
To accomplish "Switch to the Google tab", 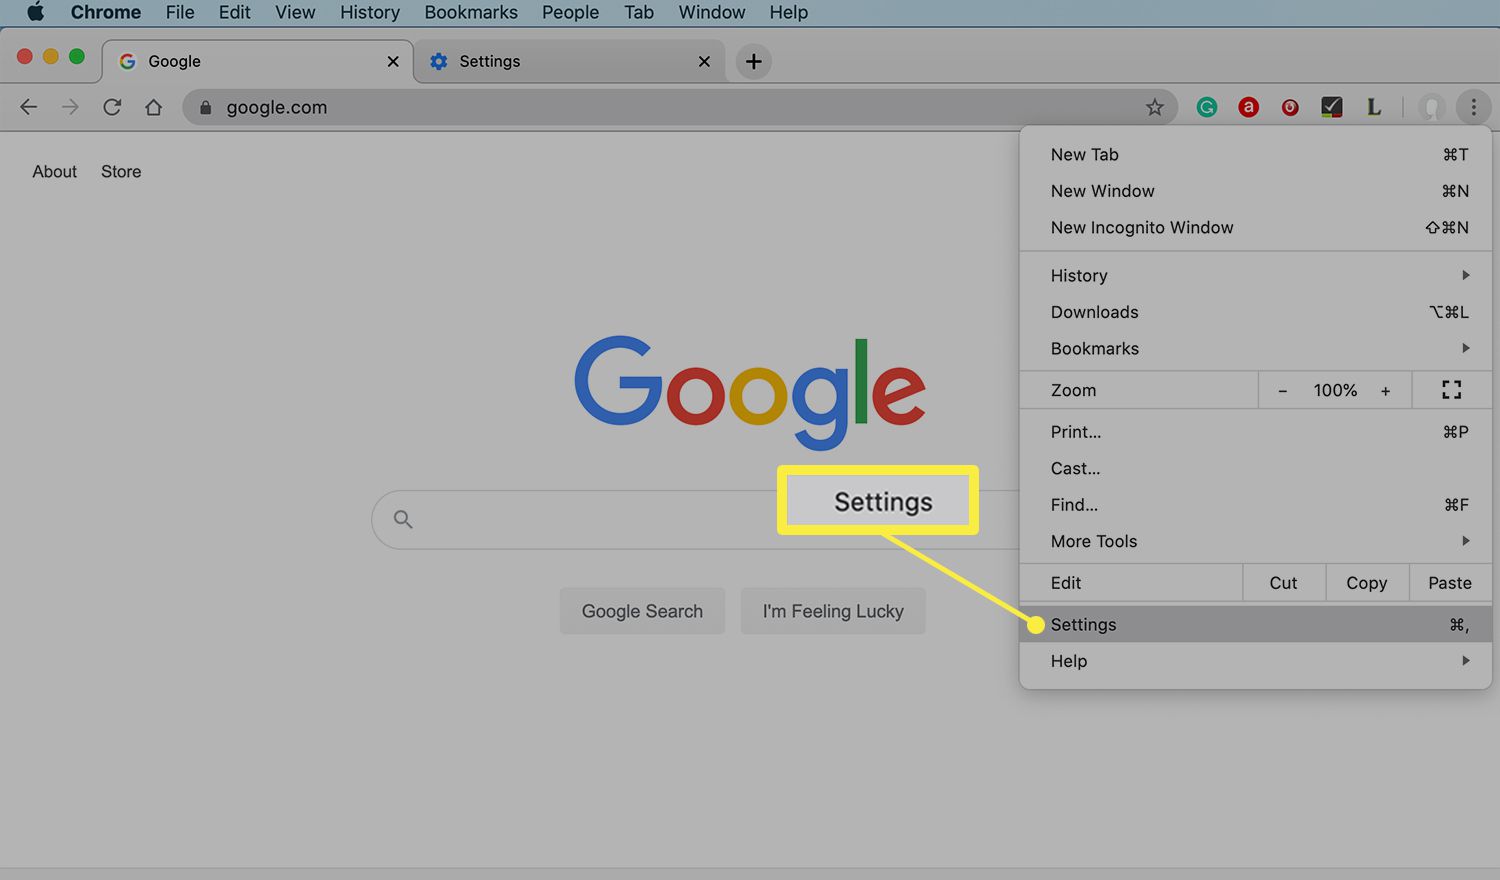I will click(x=258, y=61).
